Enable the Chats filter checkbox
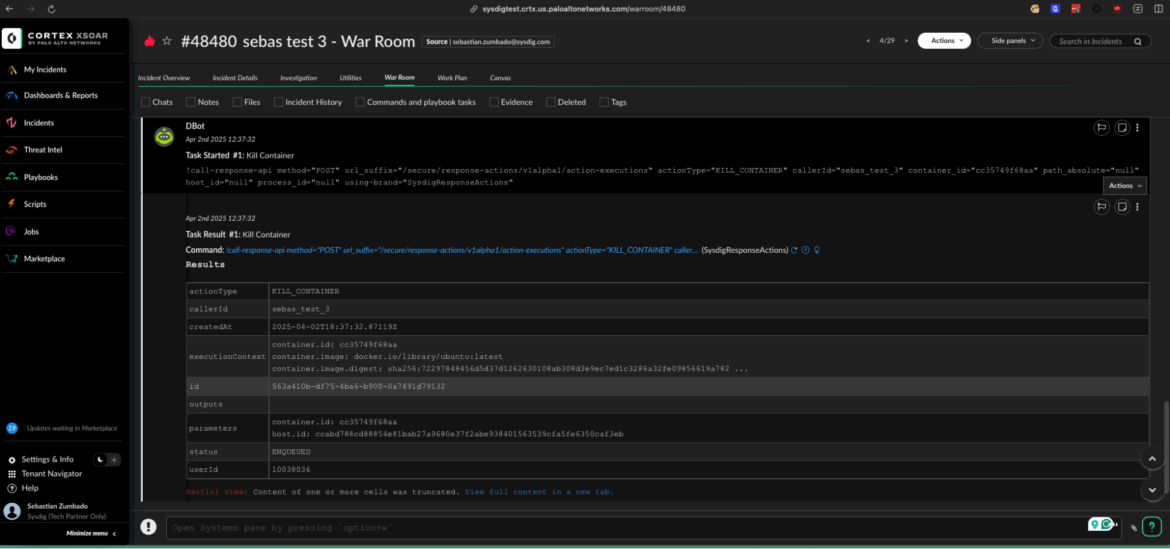Viewport: 1170px width, 549px height. [x=146, y=102]
